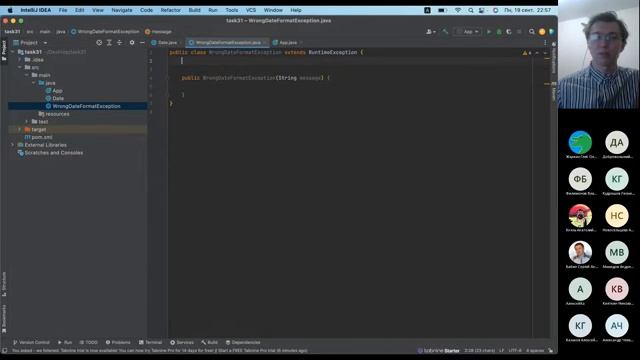The height and width of the screenshot is (360, 640).
Task: Hide the Project tool window
Action: pyautogui.click(x=142, y=42)
